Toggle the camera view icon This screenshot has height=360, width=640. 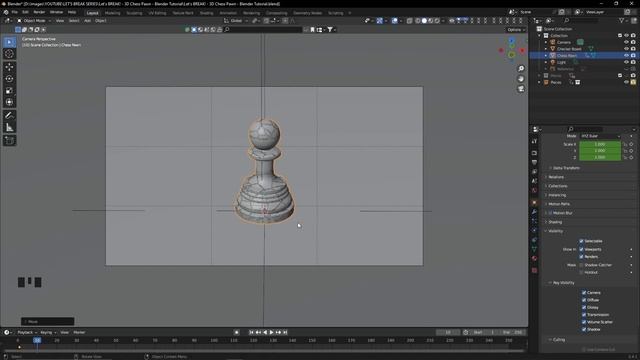521,89
